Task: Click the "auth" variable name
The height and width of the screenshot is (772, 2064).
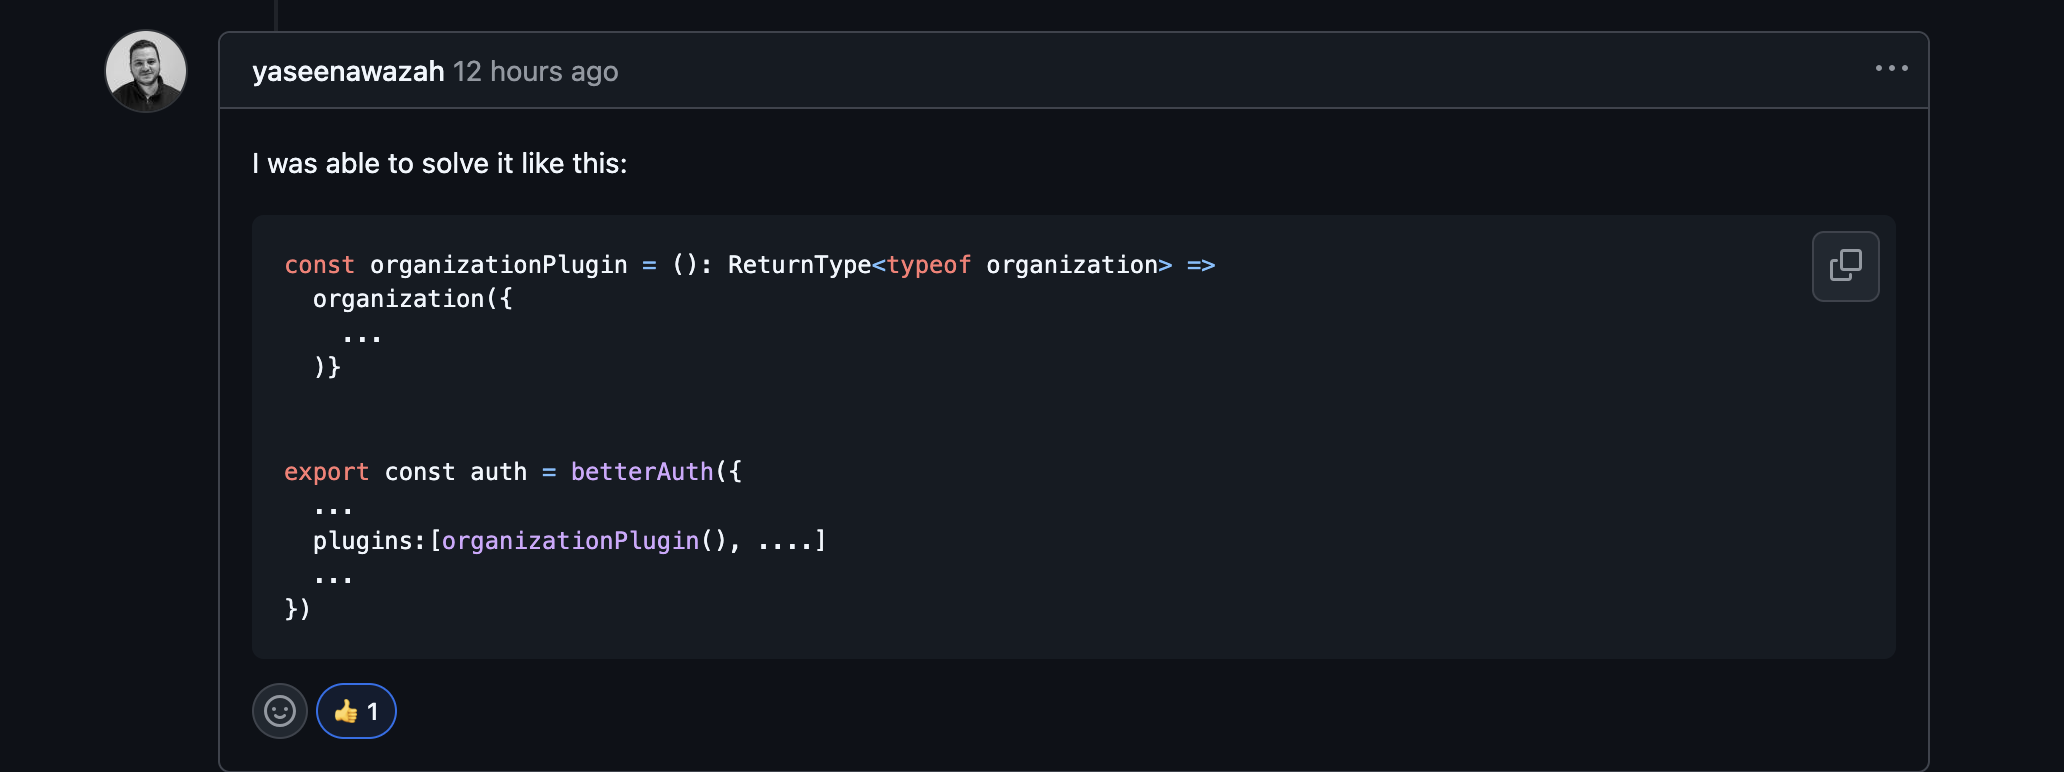Action: [x=498, y=472]
